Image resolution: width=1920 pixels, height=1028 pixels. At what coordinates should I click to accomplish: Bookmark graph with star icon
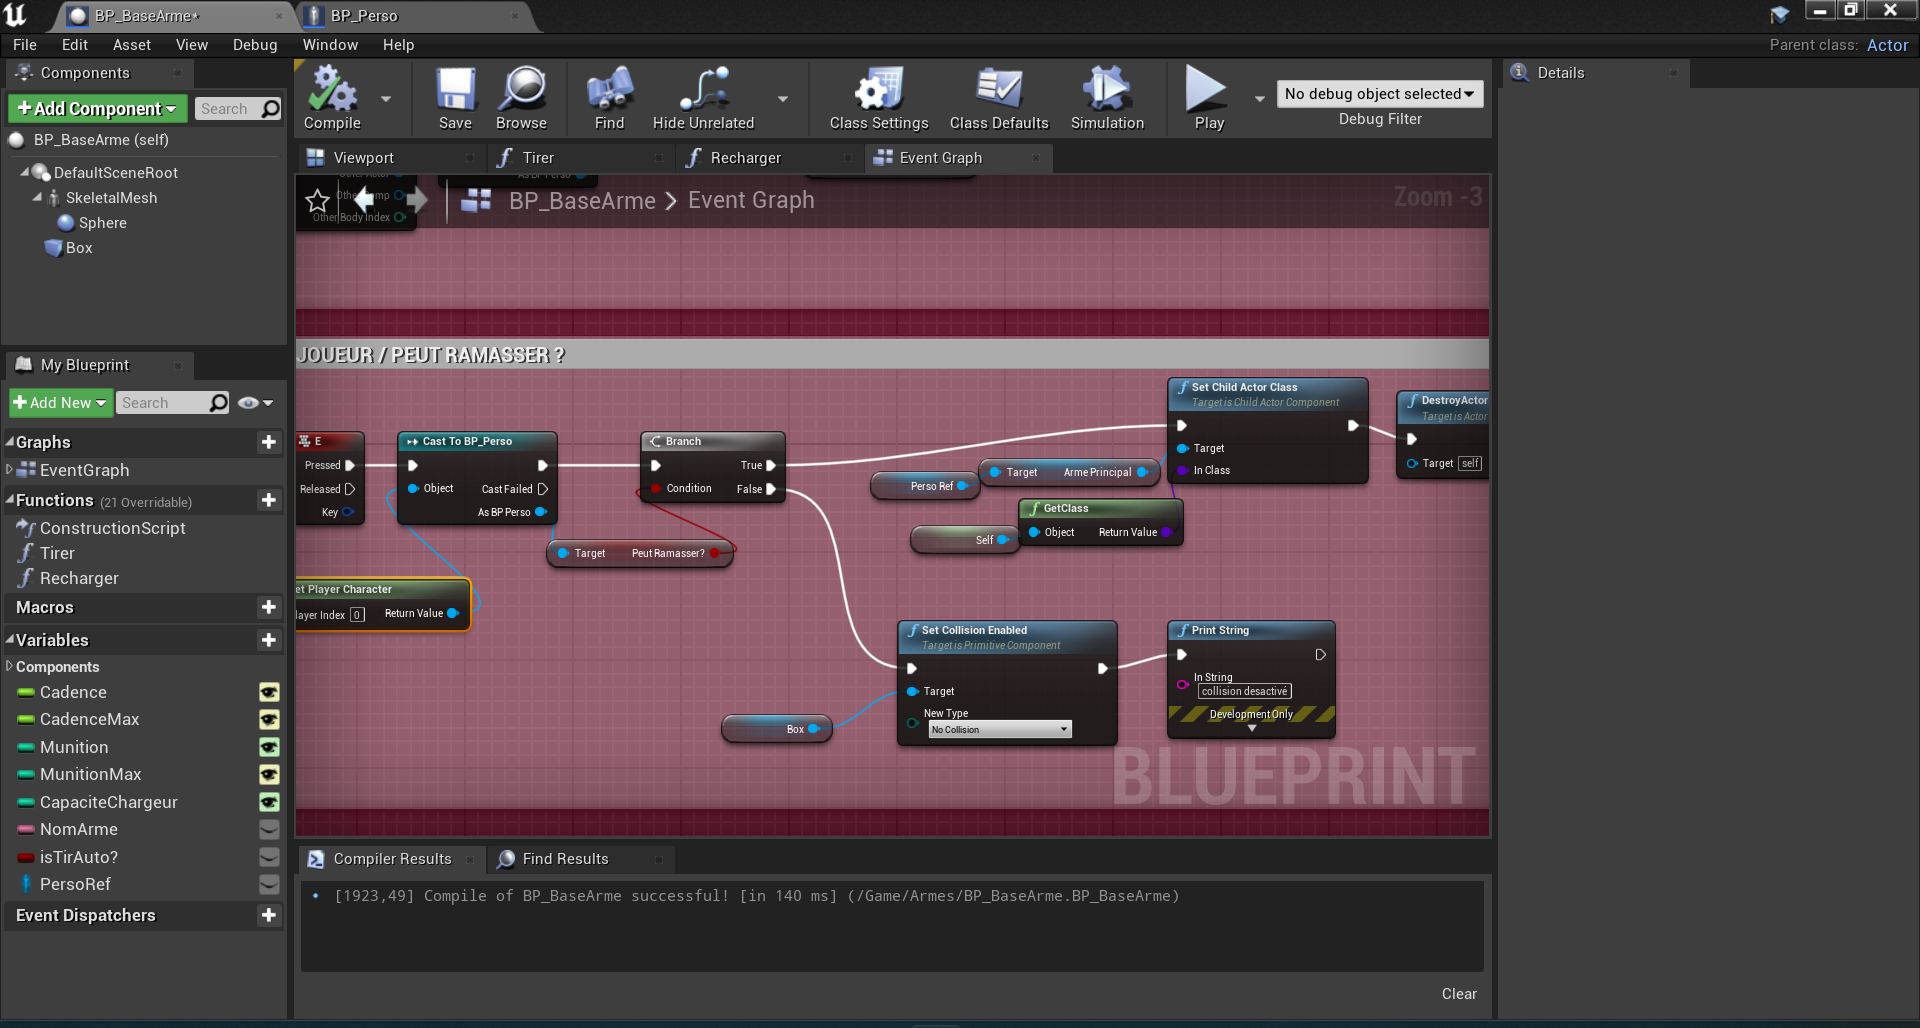[x=318, y=201]
